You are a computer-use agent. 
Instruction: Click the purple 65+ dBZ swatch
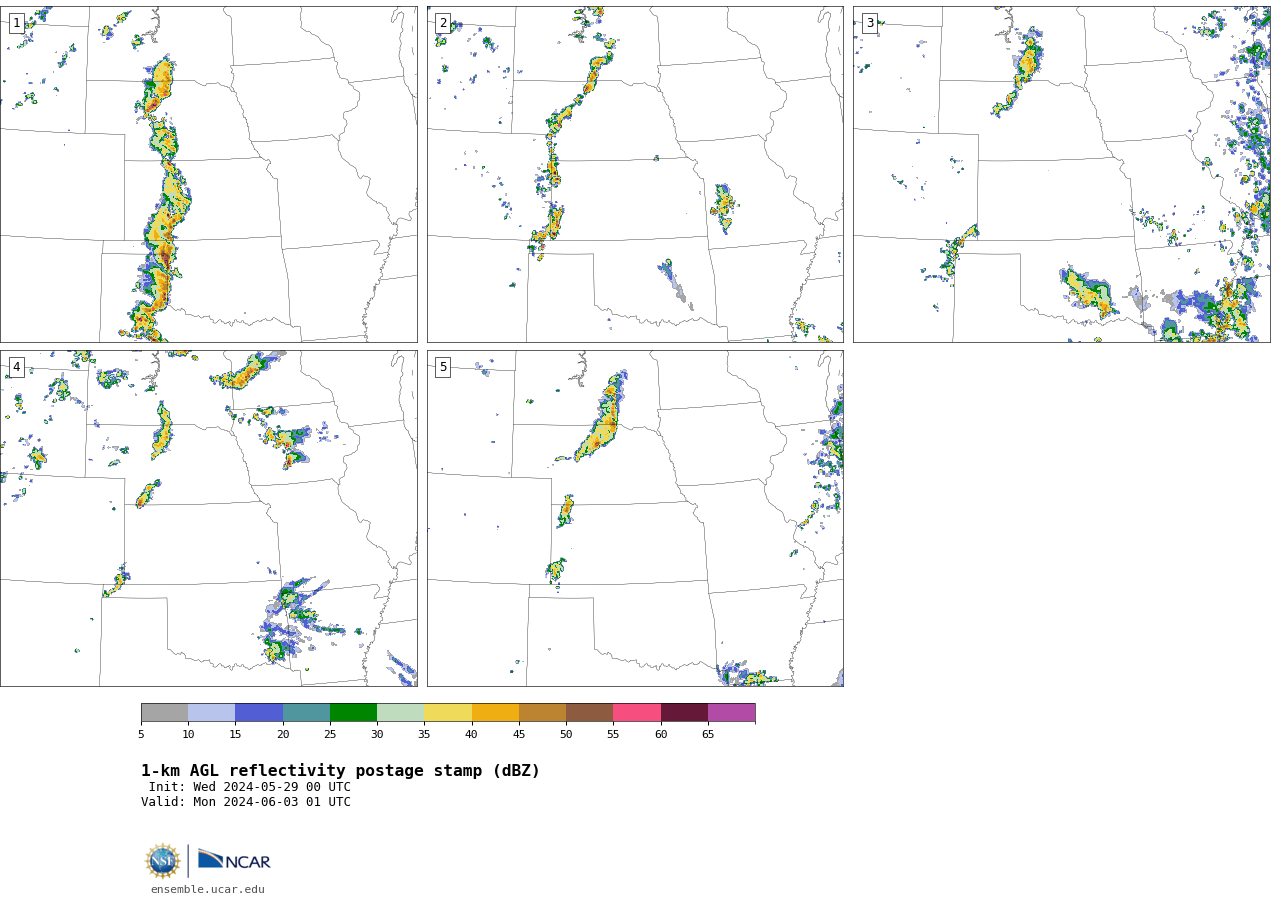pos(731,713)
